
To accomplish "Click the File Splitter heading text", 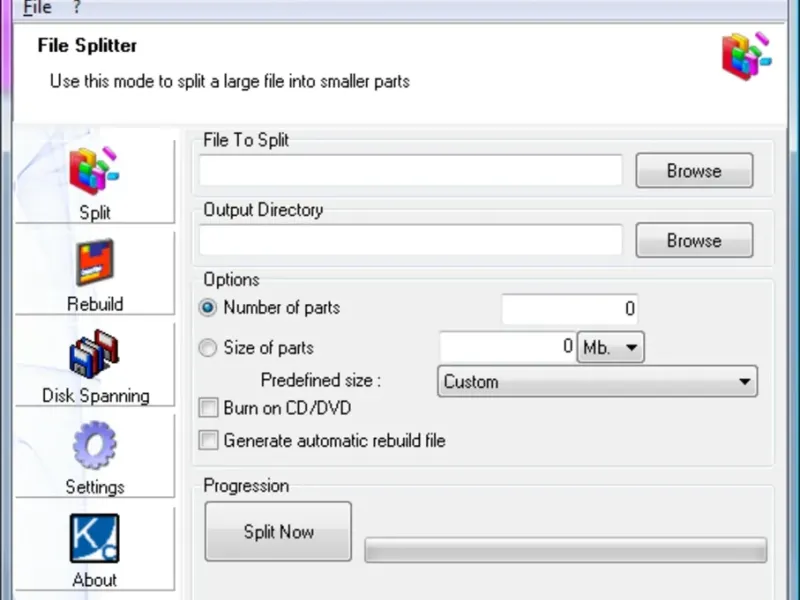I will (87, 45).
